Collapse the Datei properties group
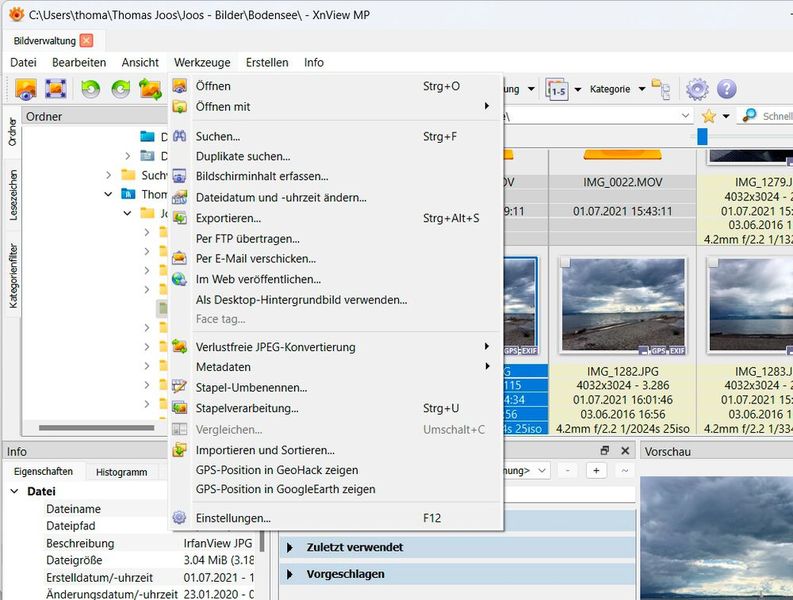The image size is (793, 600). pos(15,491)
